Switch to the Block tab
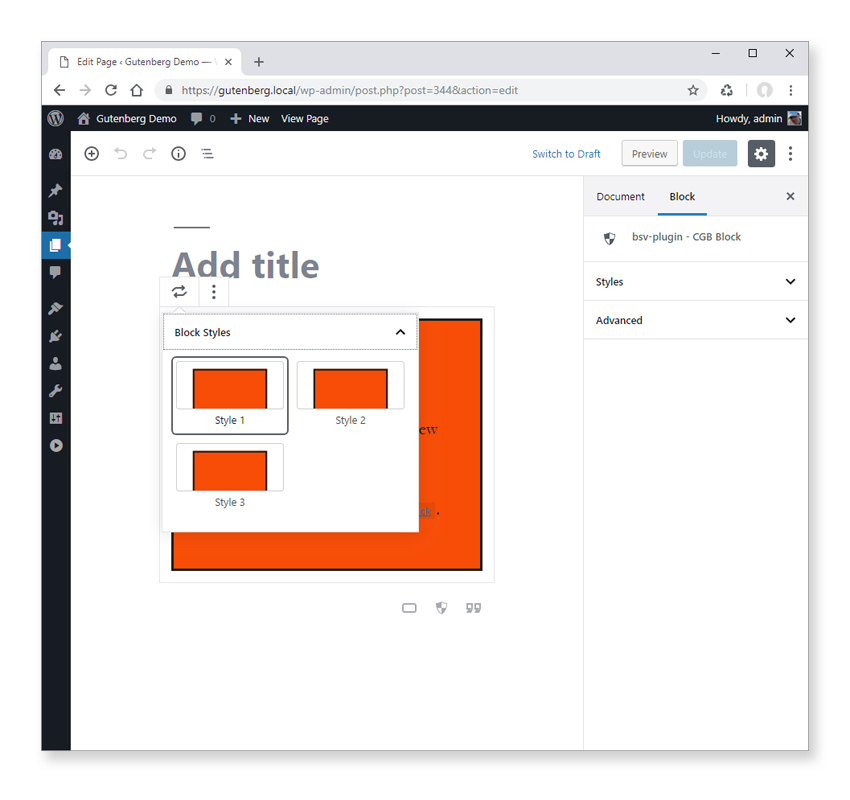 [682, 196]
